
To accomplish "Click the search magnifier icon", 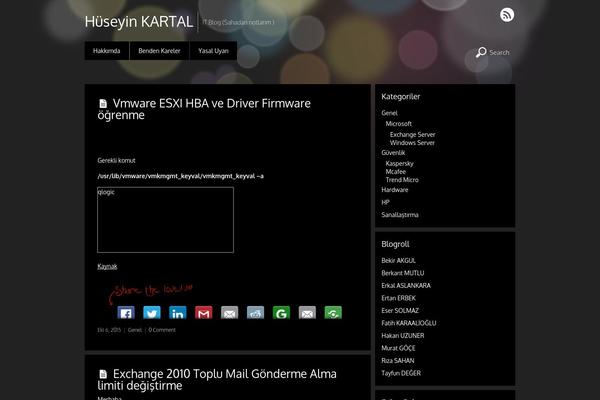I will coord(481,52).
